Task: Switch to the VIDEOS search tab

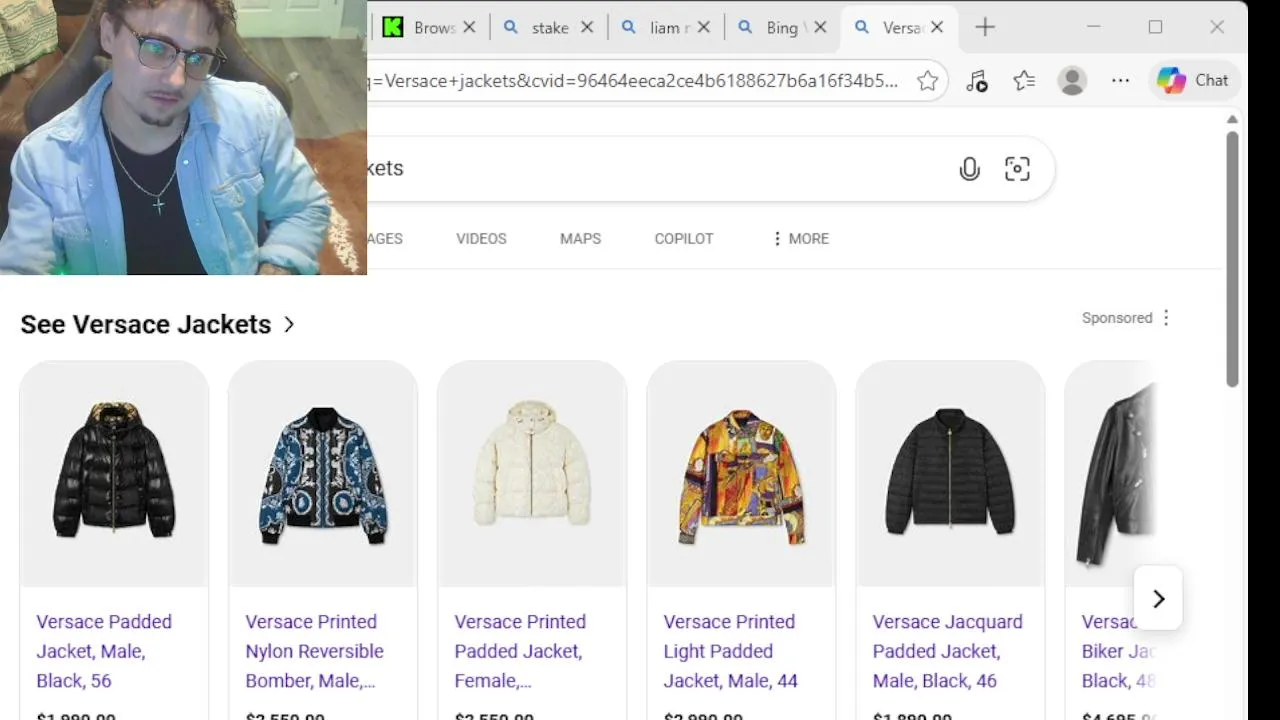Action: pyautogui.click(x=481, y=239)
